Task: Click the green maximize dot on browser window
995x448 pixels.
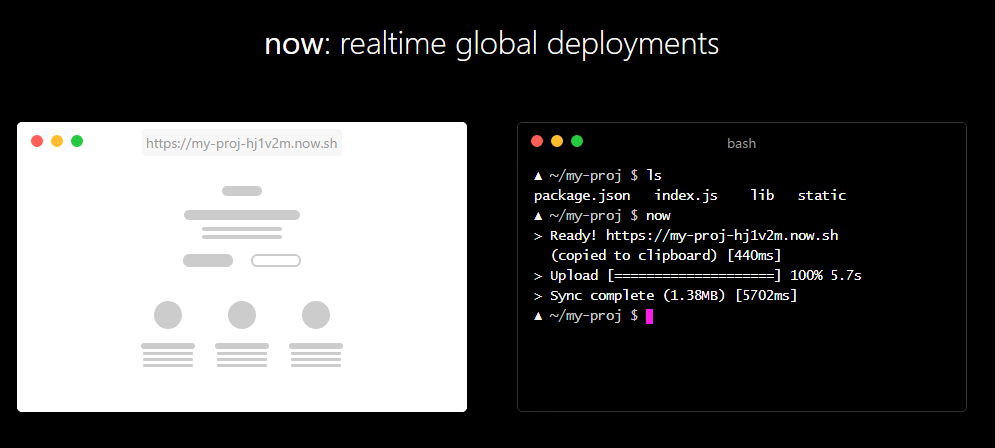Action: click(x=77, y=141)
